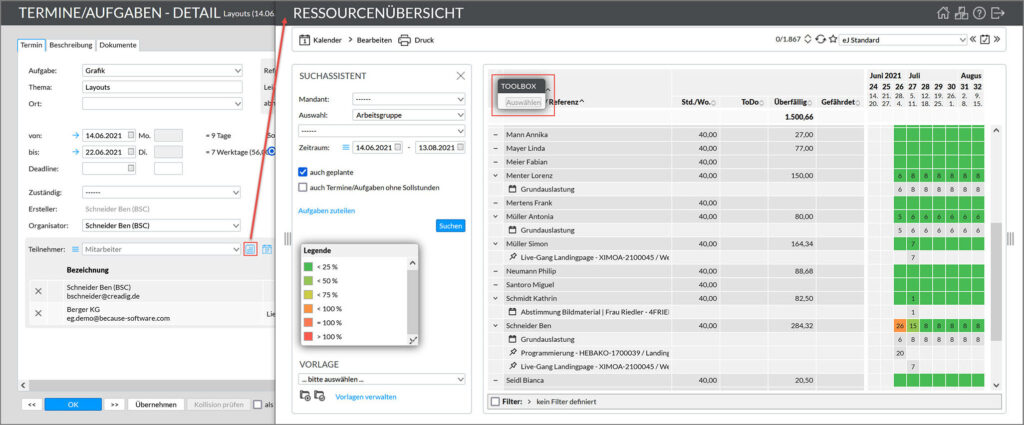Open the Organisator dropdown
1024x425 pixels.
tap(162, 226)
